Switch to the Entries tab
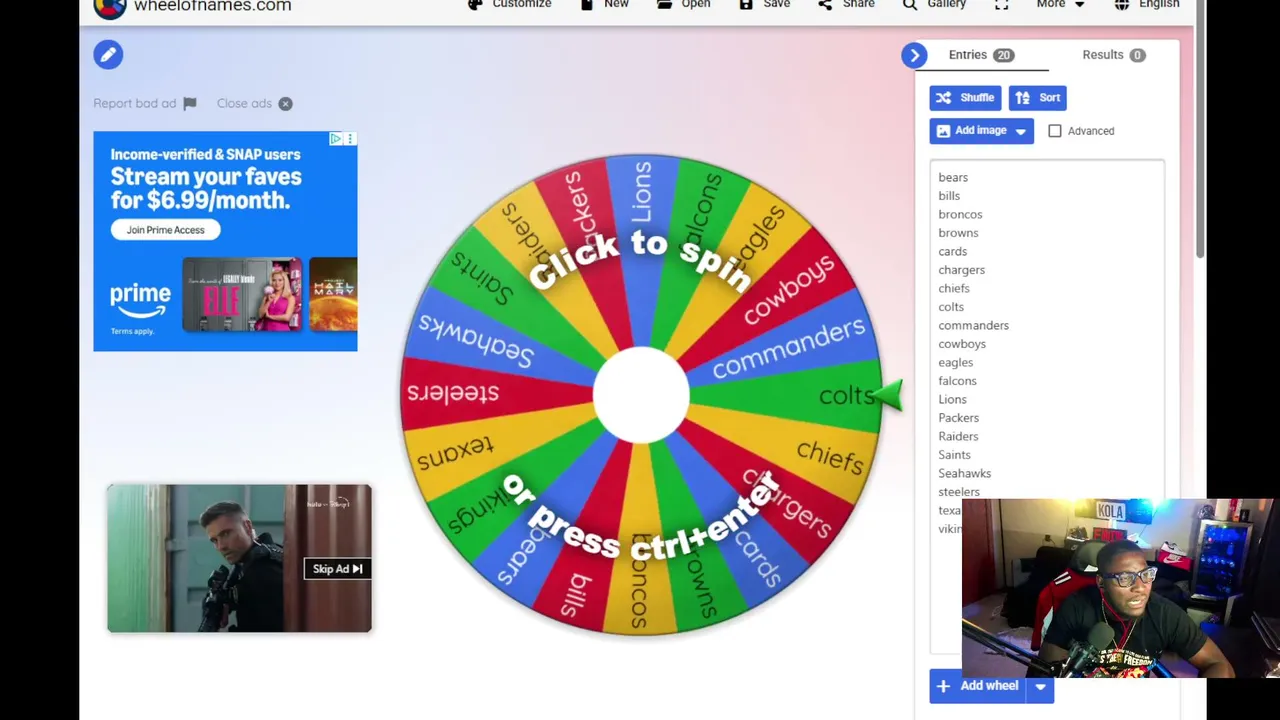The height and width of the screenshot is (720, 1280). coord(981,55)
